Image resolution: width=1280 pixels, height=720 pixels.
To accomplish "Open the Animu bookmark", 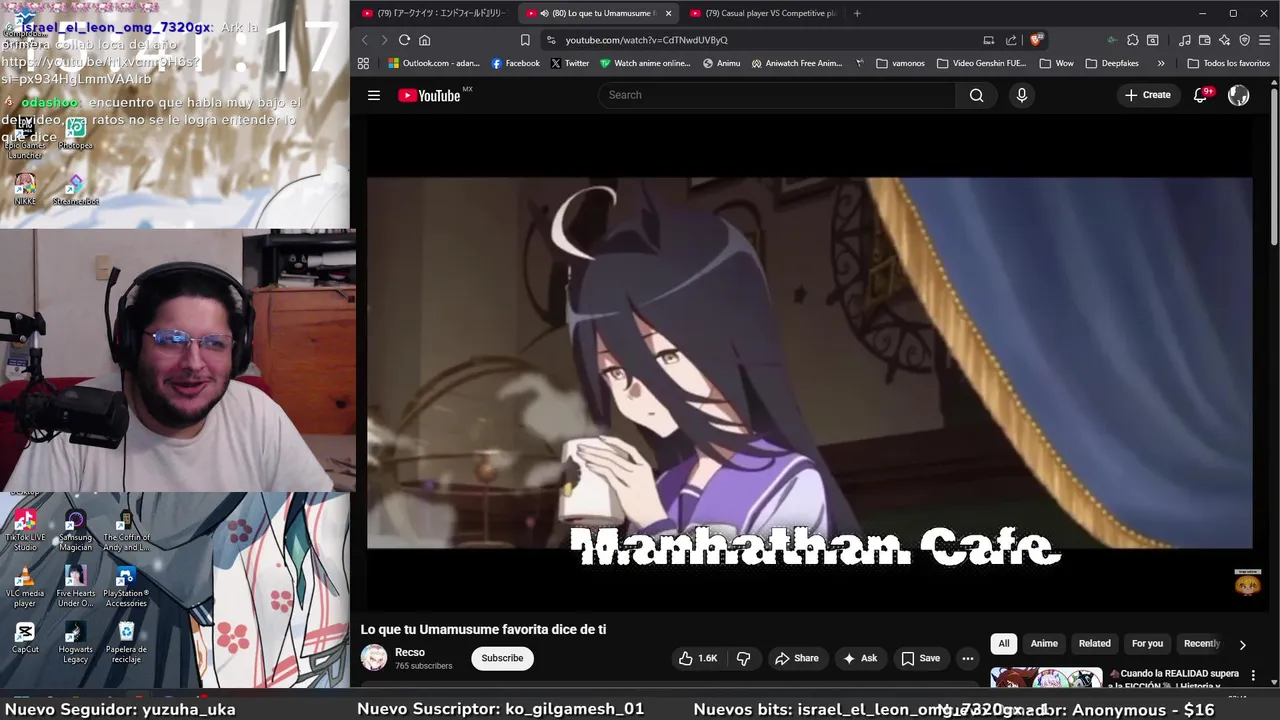I will pyautogui.click(x=721, y=63).
